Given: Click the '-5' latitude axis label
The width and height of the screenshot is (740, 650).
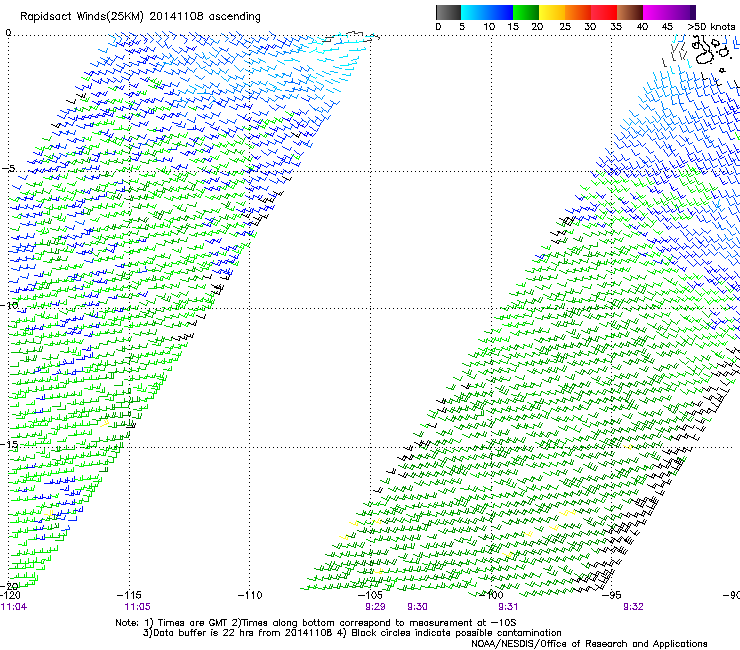Looking at the screenshot, I should 9,168.
